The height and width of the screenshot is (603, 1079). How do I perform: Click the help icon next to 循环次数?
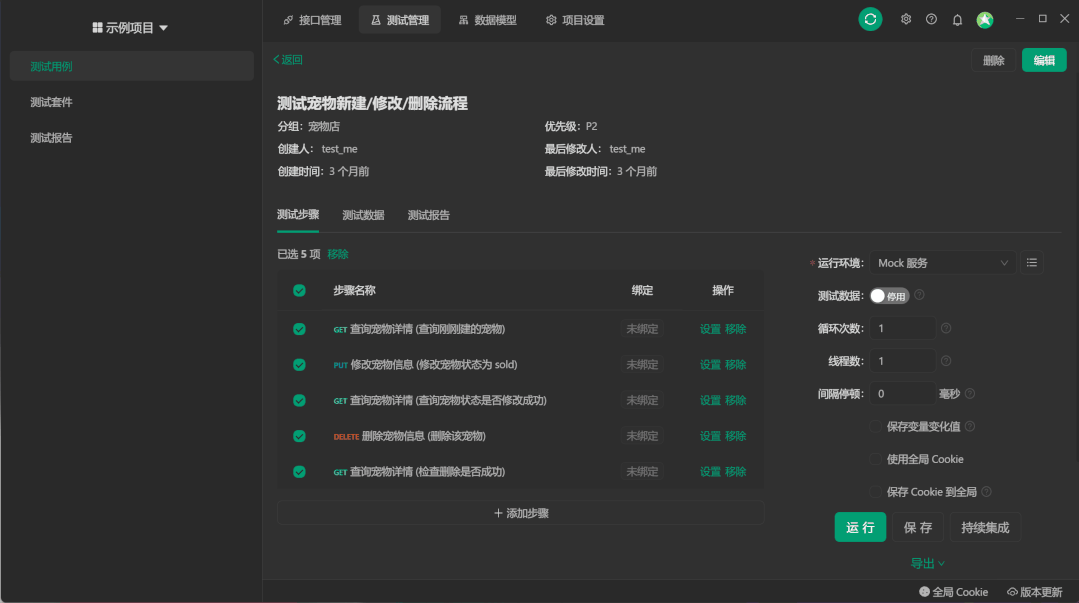(944, 328)
